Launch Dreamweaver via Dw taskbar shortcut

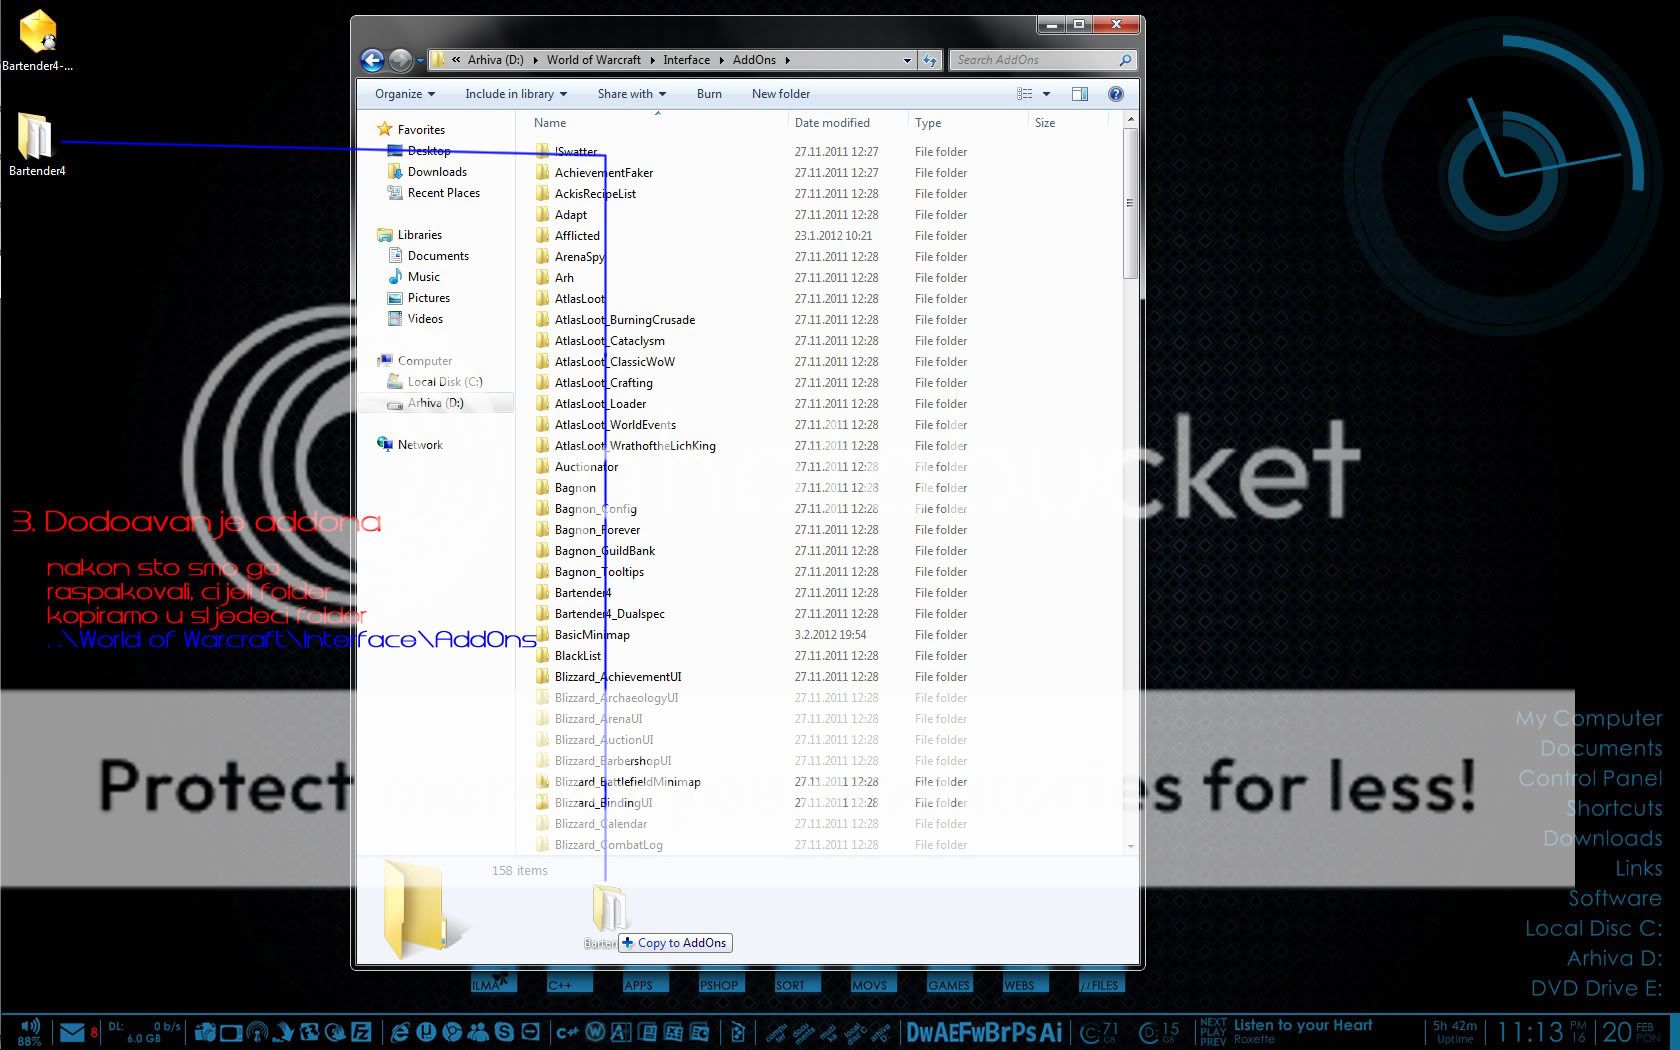pyautogui.click(x=920, y=1033)
